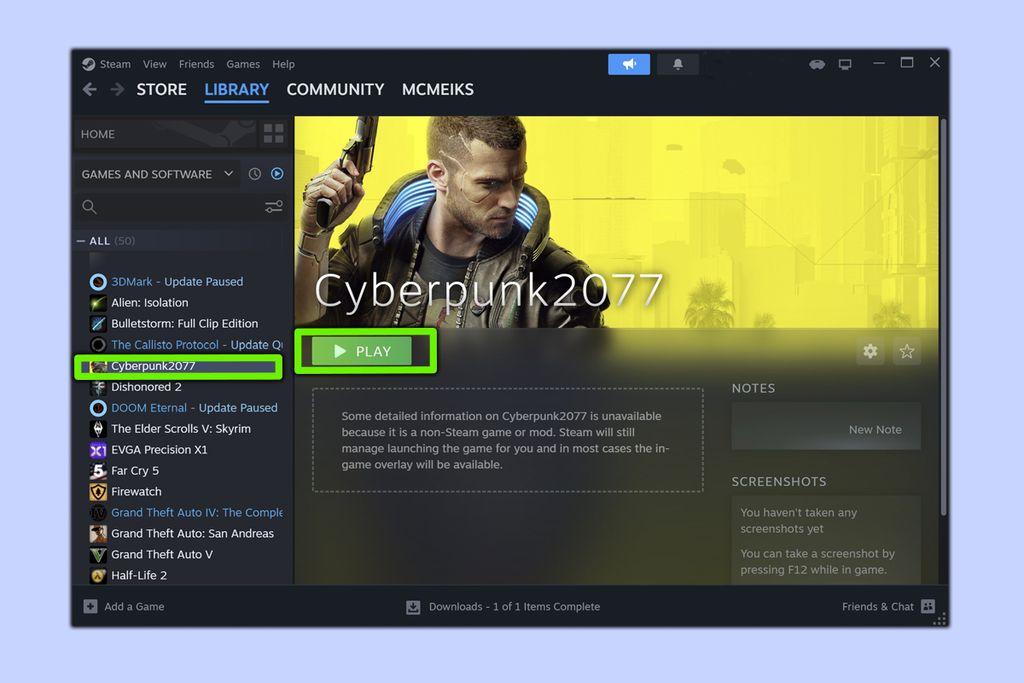The height and width of the screenshot is (683, 1024).
Task: Open the advanced filter sliders control
Action: point(273,207)
